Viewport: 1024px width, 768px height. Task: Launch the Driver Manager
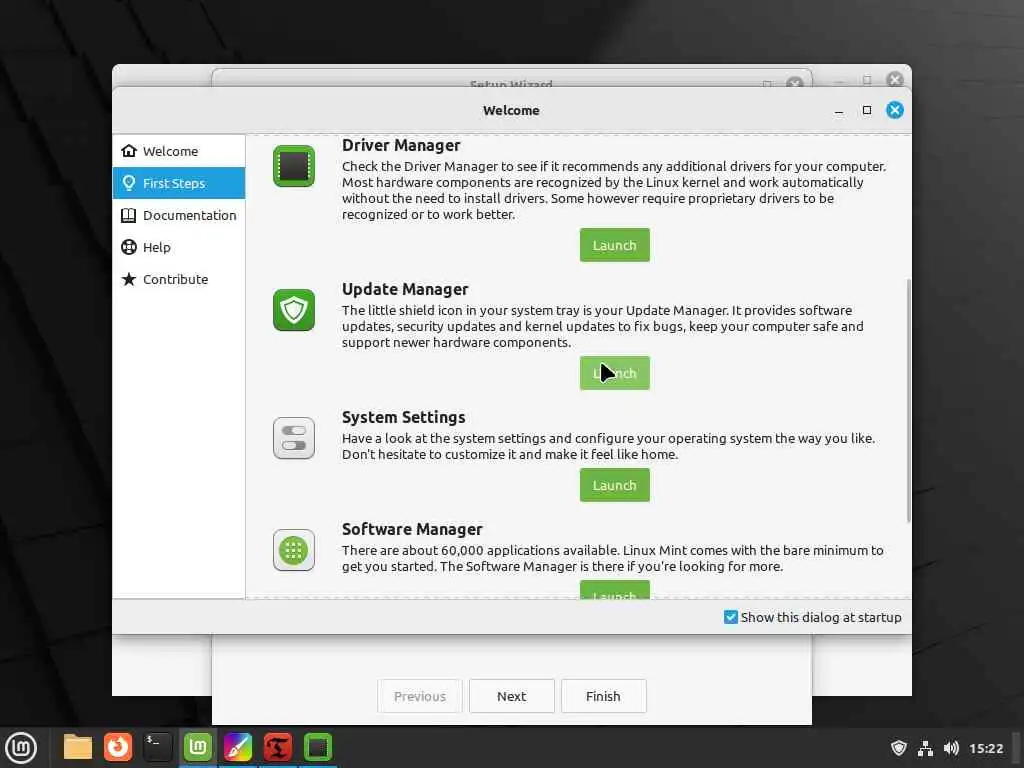pyautogui.click(x=615, y=245)
